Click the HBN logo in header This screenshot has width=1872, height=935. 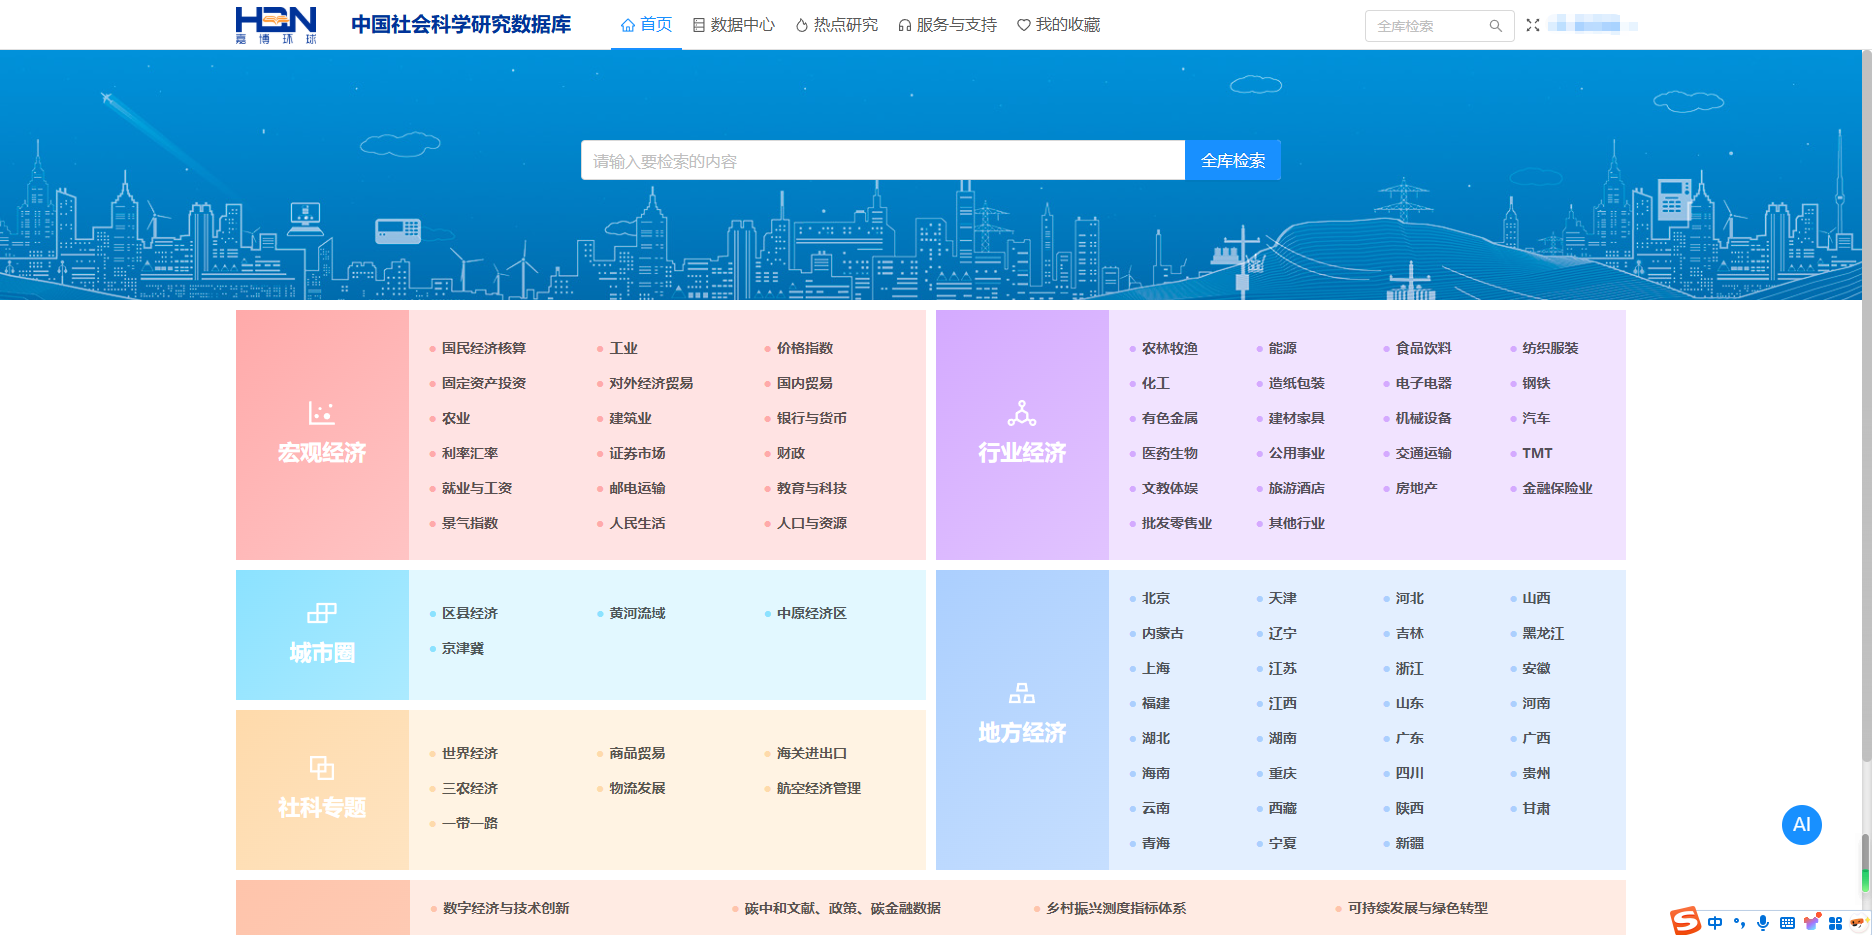point(276,25)
